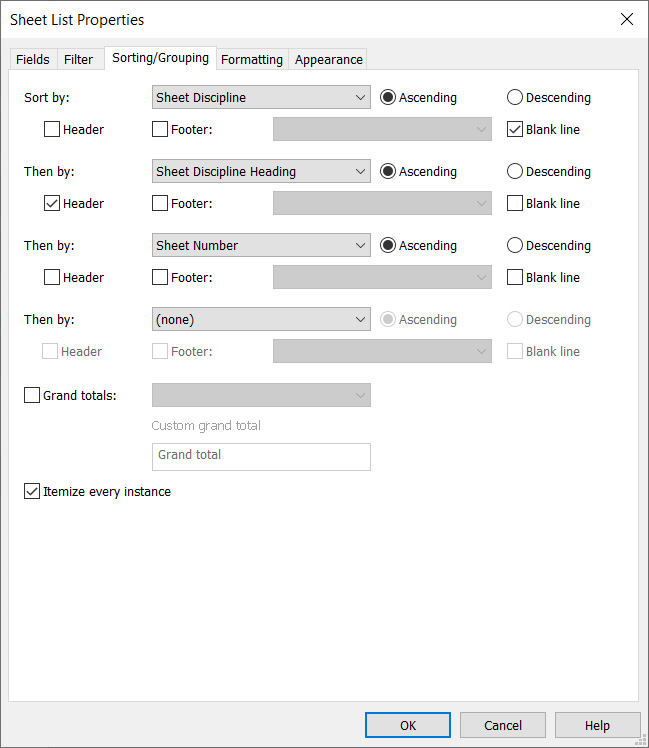Enable the Grand totals checkbox
649x748 pixels.
tap(32, 396)
